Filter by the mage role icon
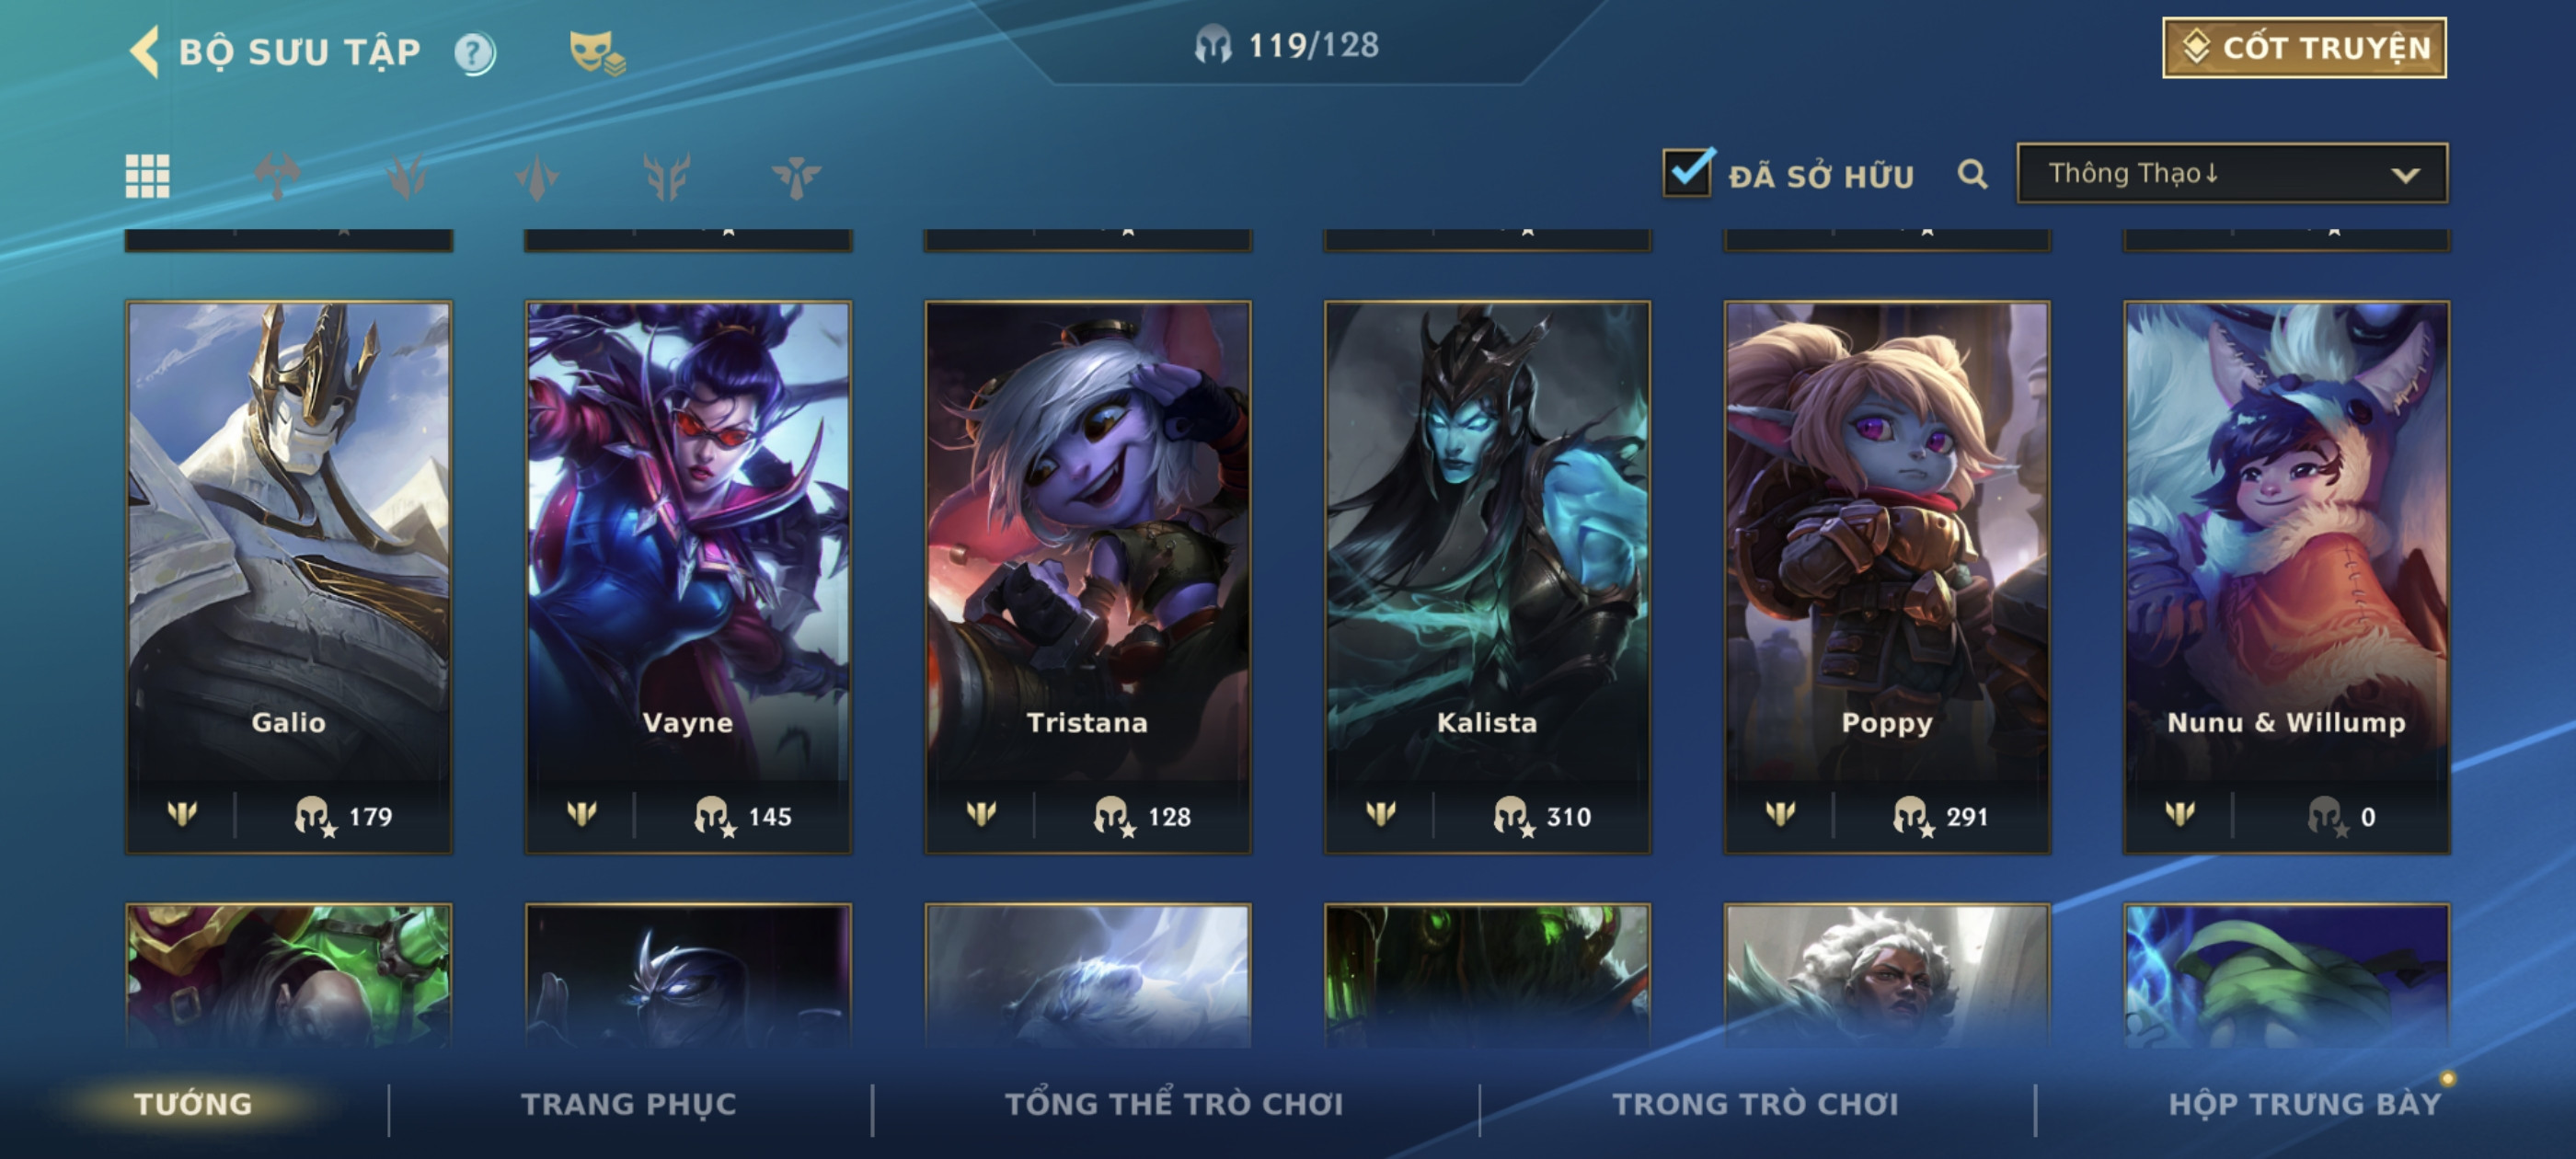The width and height of the screenshot is (2576, 1159). (407, 176)
